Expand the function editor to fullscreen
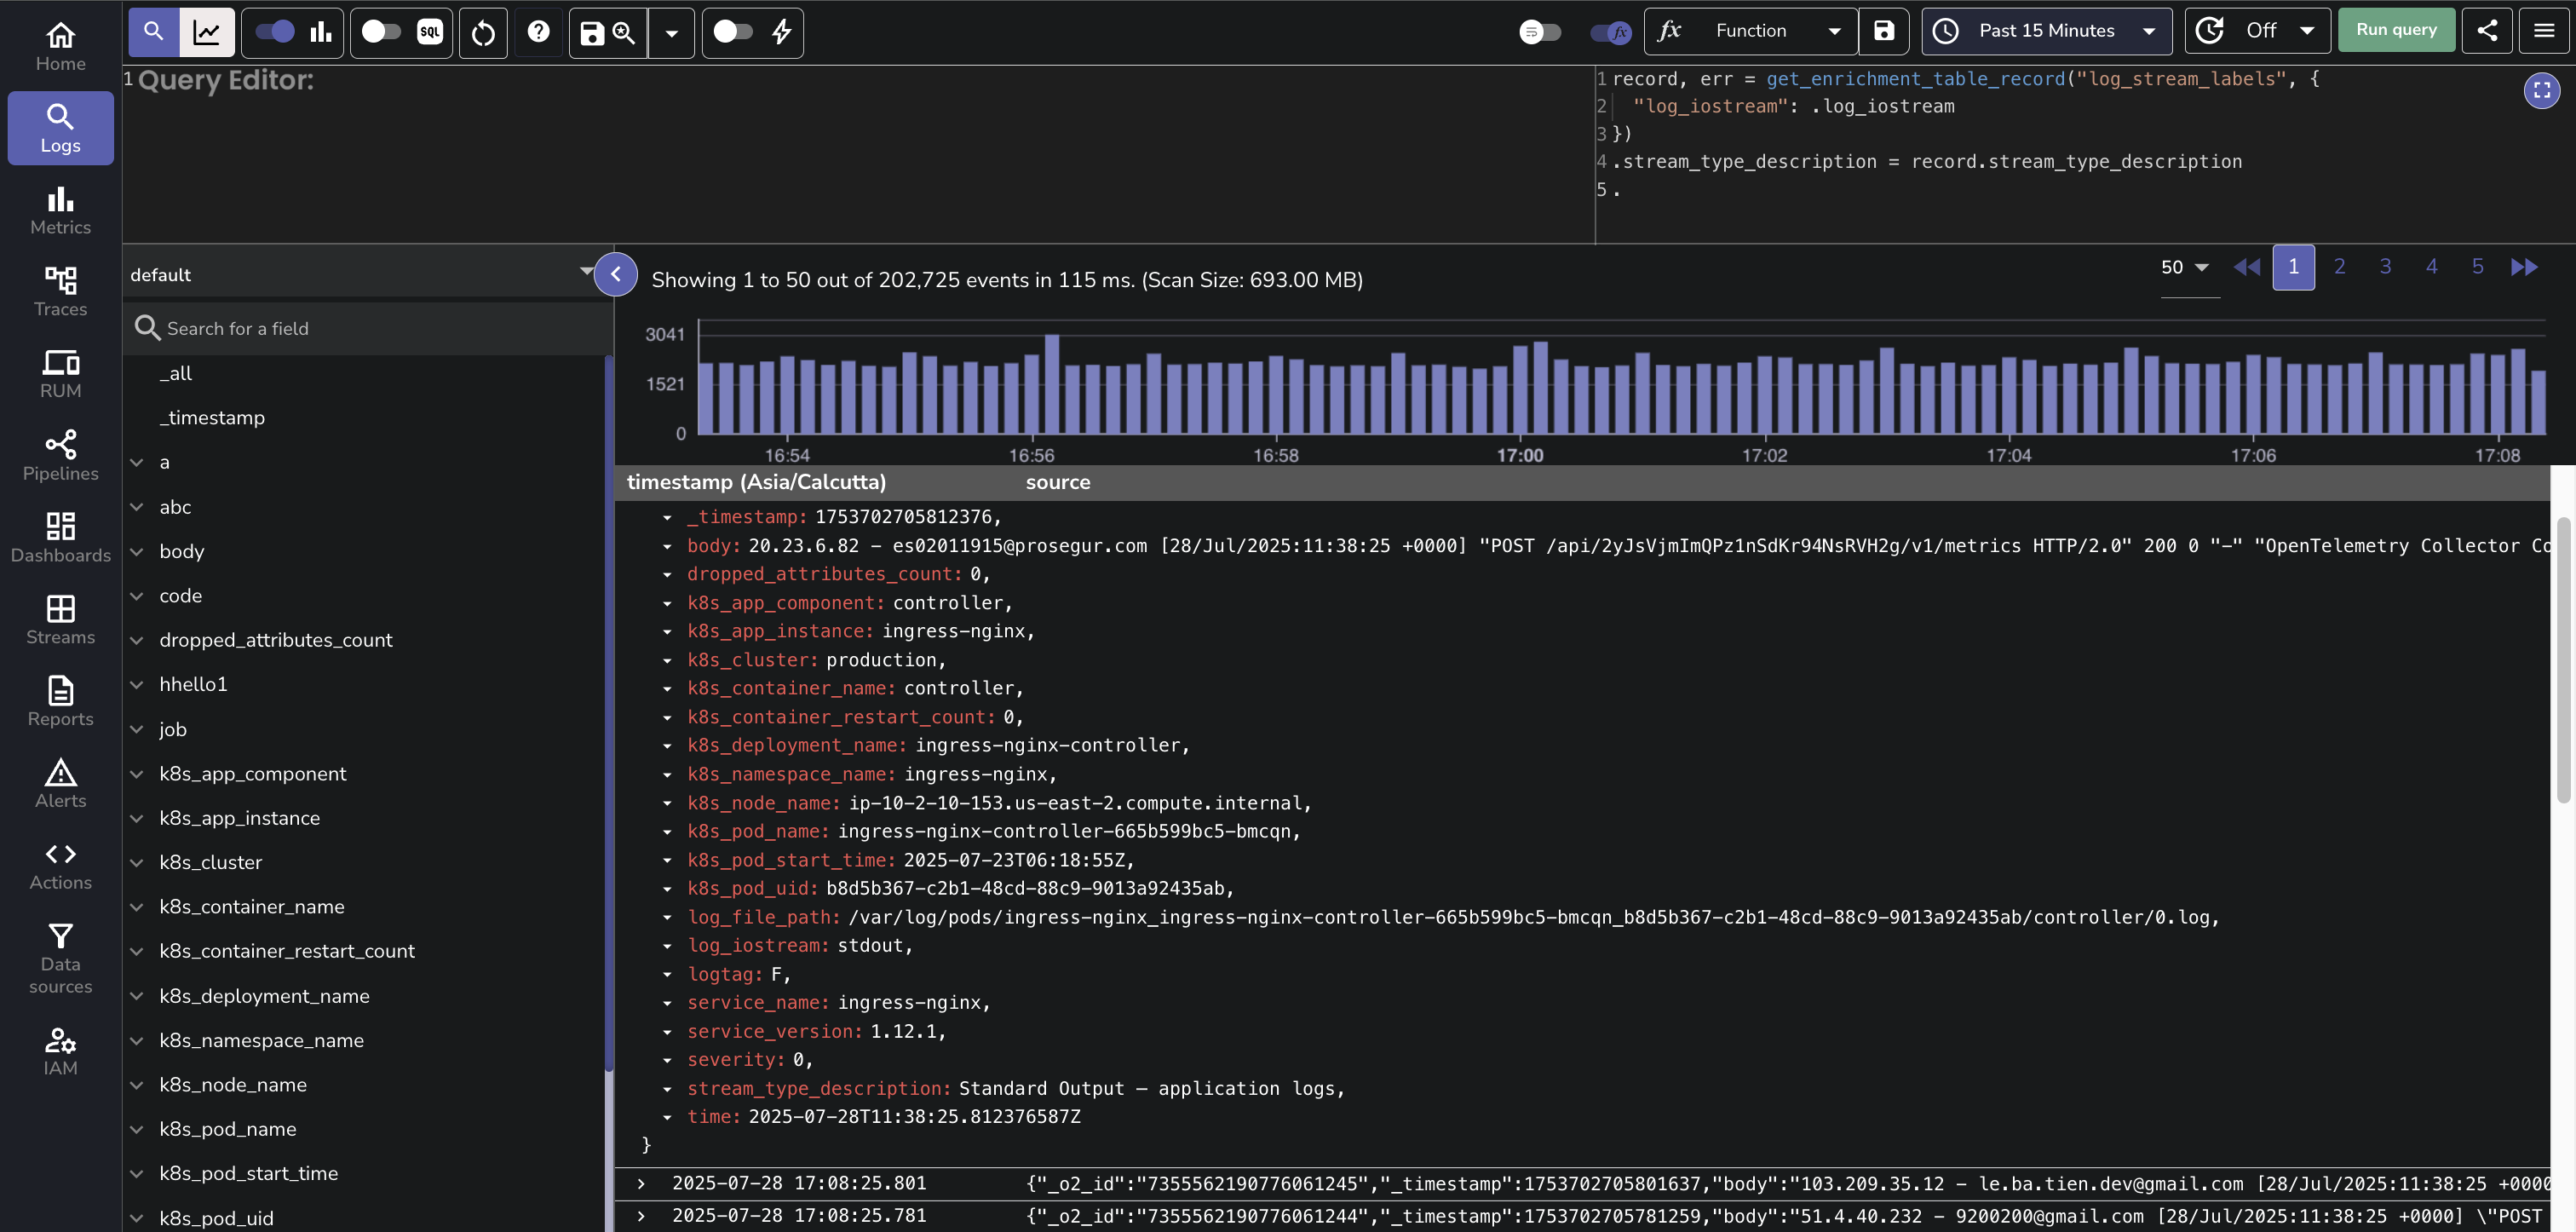The image size is (2576, 1232). coord(2541,91)
